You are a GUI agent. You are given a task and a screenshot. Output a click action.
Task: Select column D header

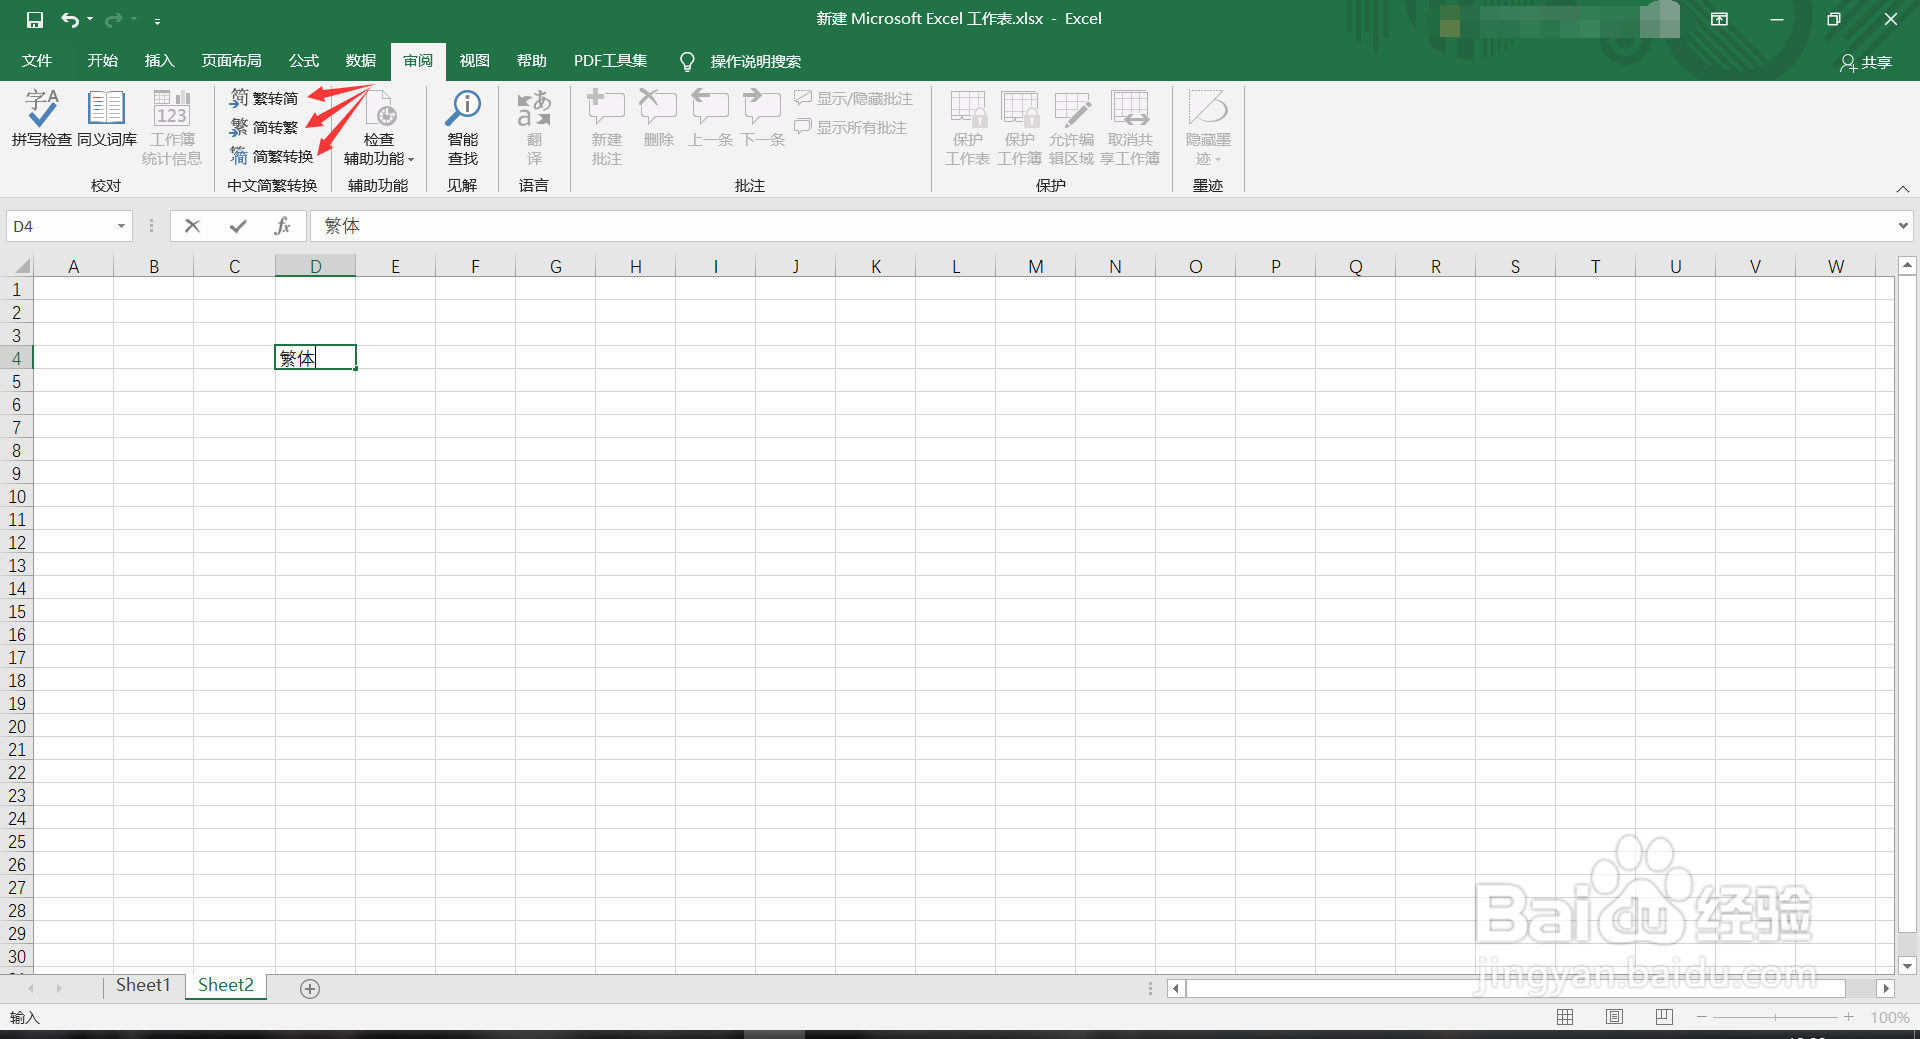315,266
